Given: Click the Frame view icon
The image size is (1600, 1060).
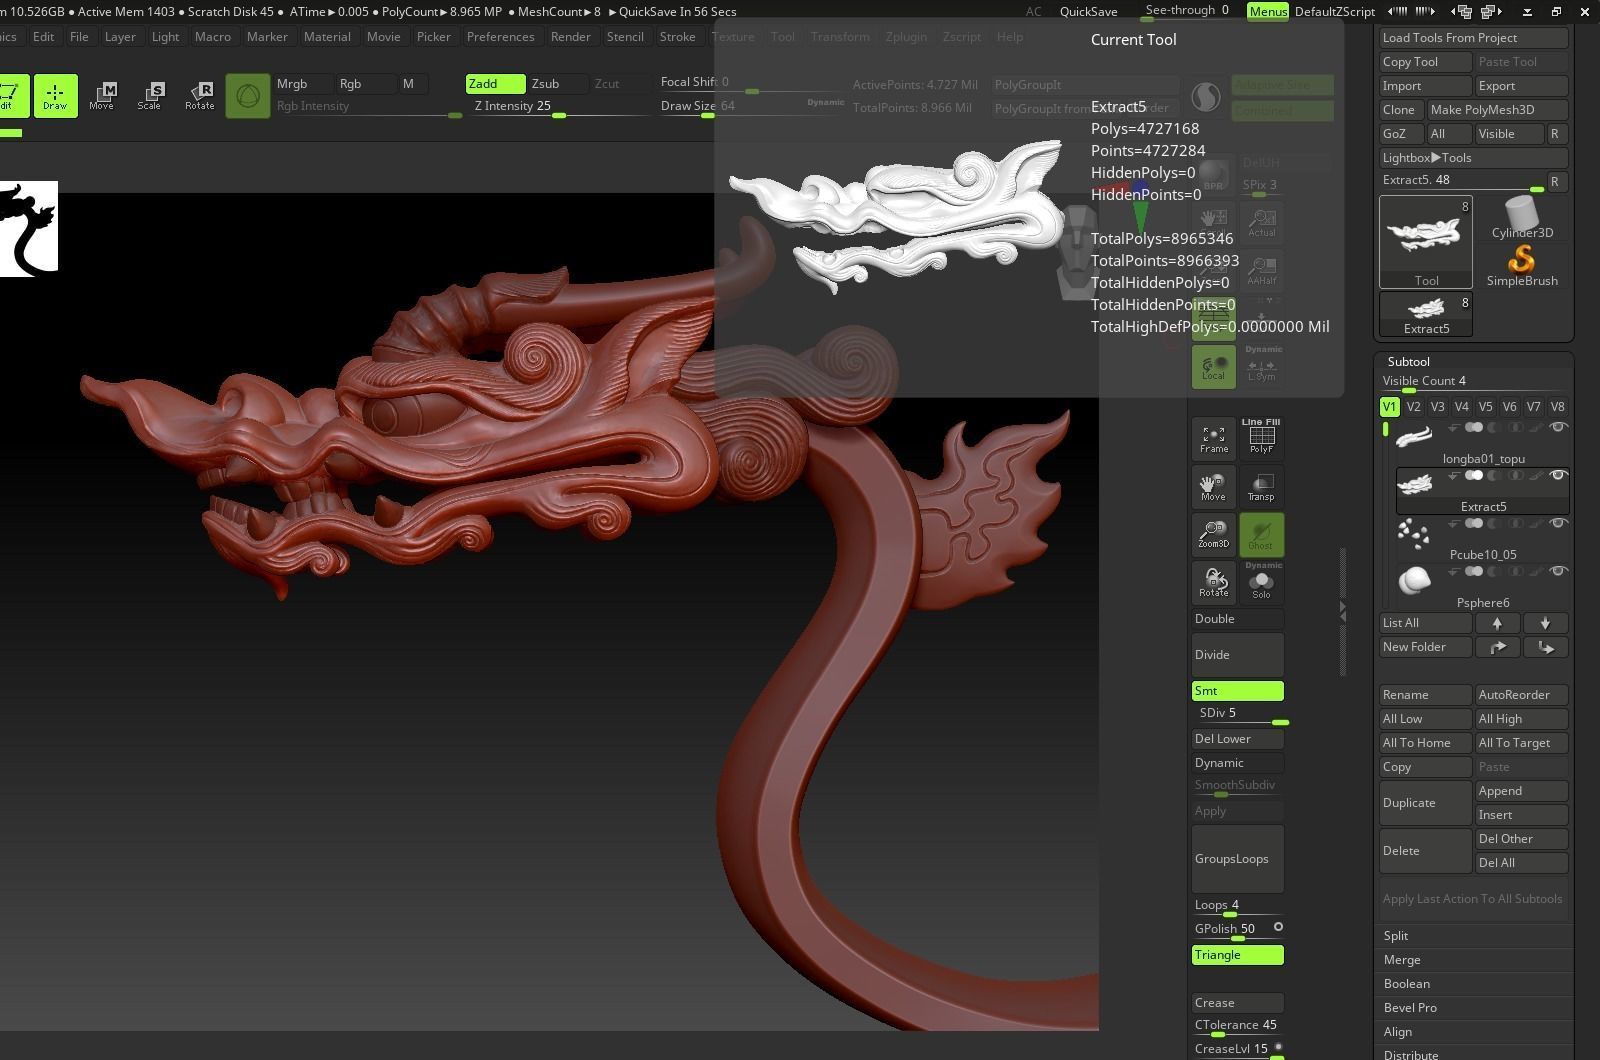Looking at the screenshot, I should (1213, 438).
